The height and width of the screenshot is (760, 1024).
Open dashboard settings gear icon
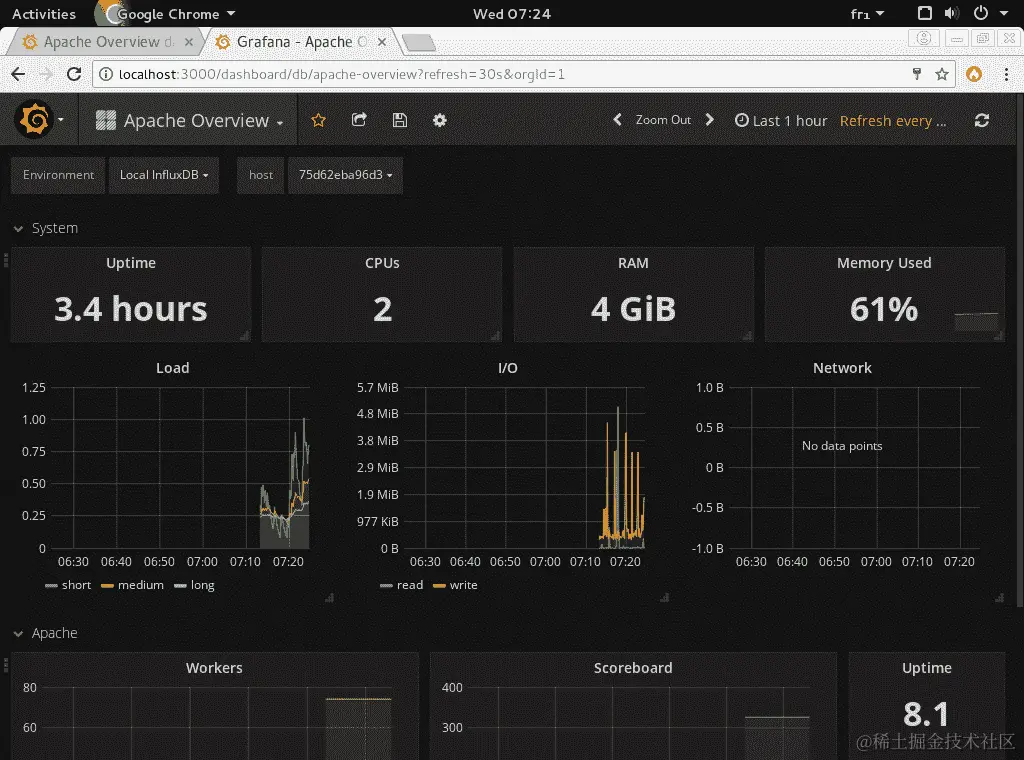[440, 120]
